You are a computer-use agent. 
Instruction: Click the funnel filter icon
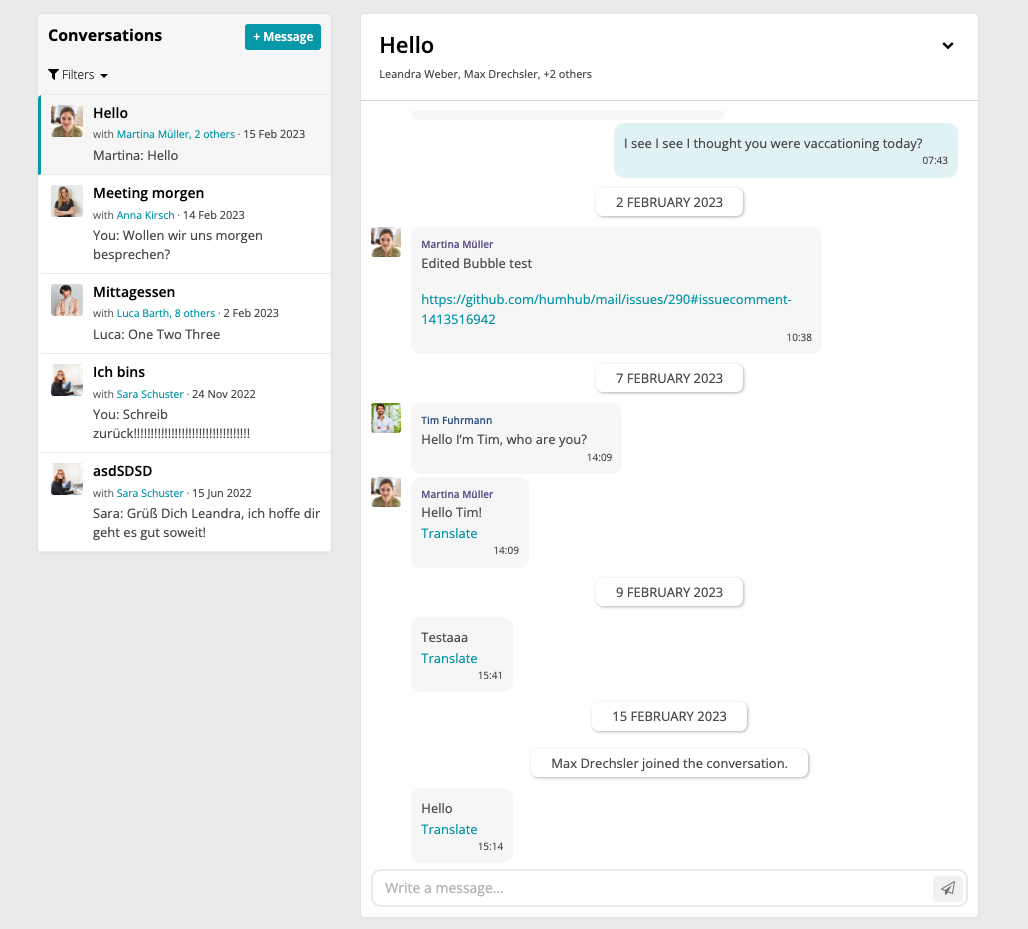54,75
